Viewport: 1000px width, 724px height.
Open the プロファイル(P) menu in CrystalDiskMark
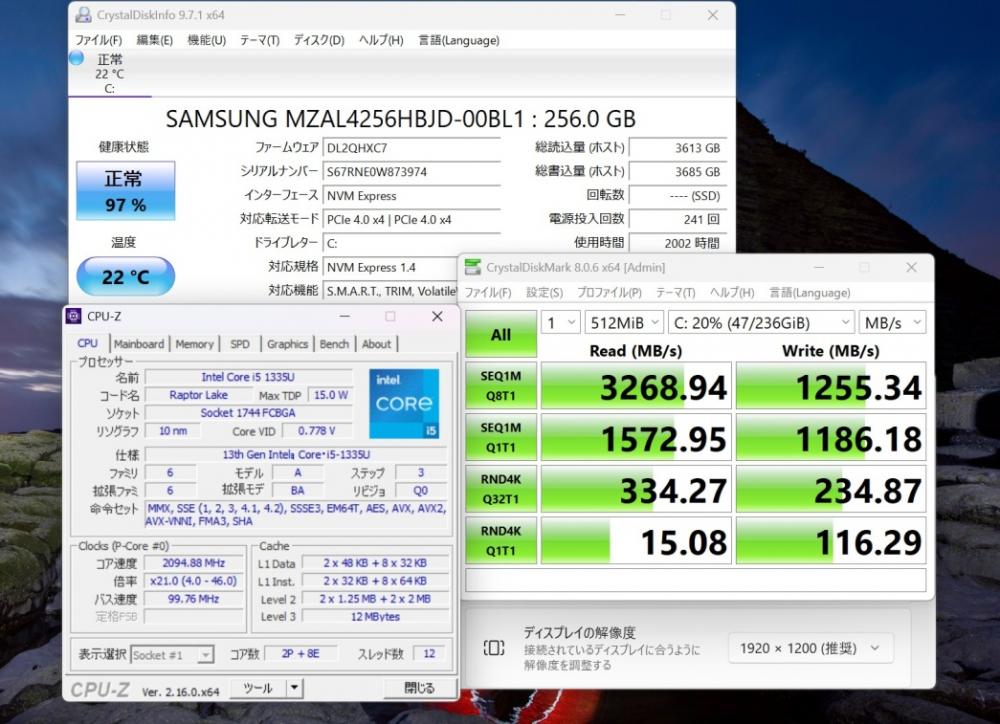[609, 292]
